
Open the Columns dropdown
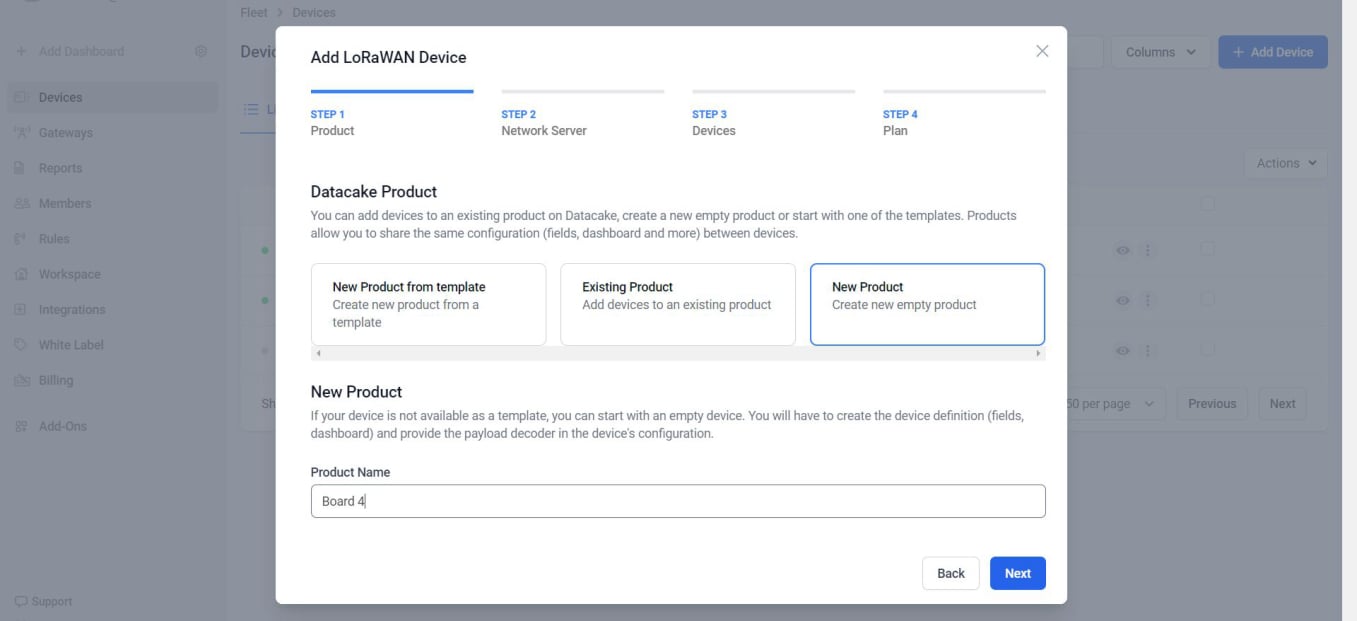point(1159,51)
